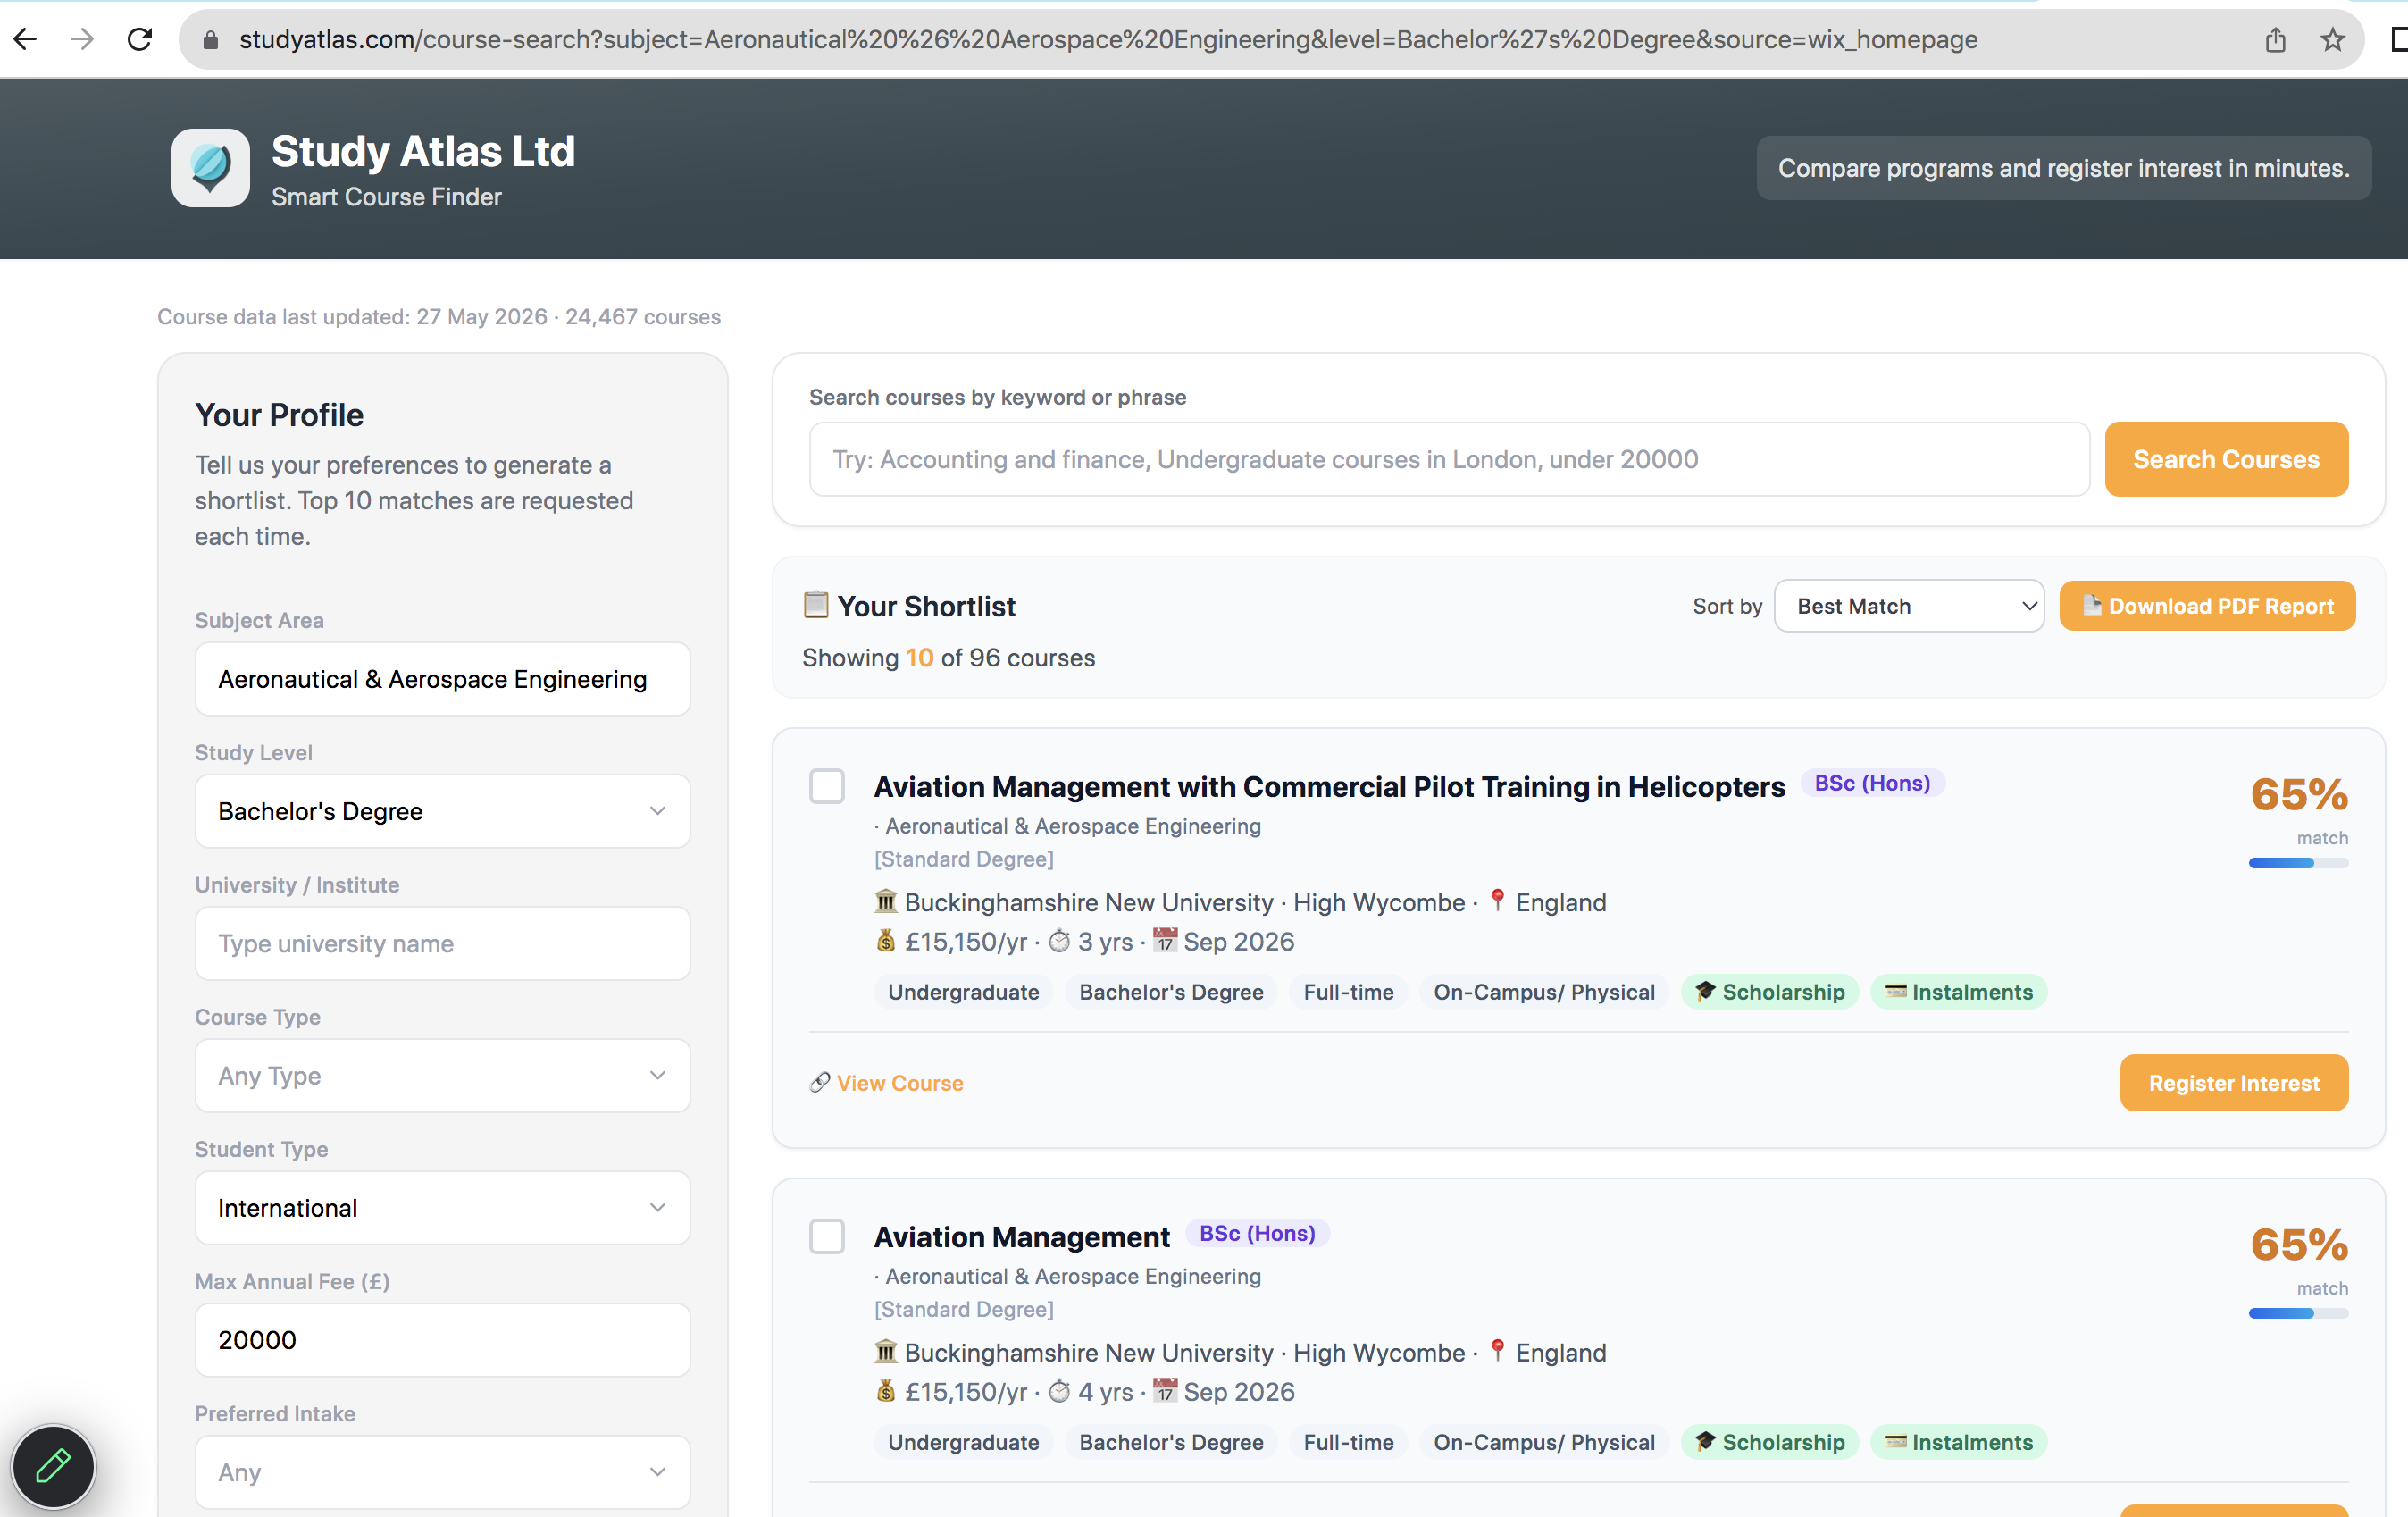
Task: Click graduation cap icon on Aviation Management Scholarship tag
Action: click(1705, 1441)
